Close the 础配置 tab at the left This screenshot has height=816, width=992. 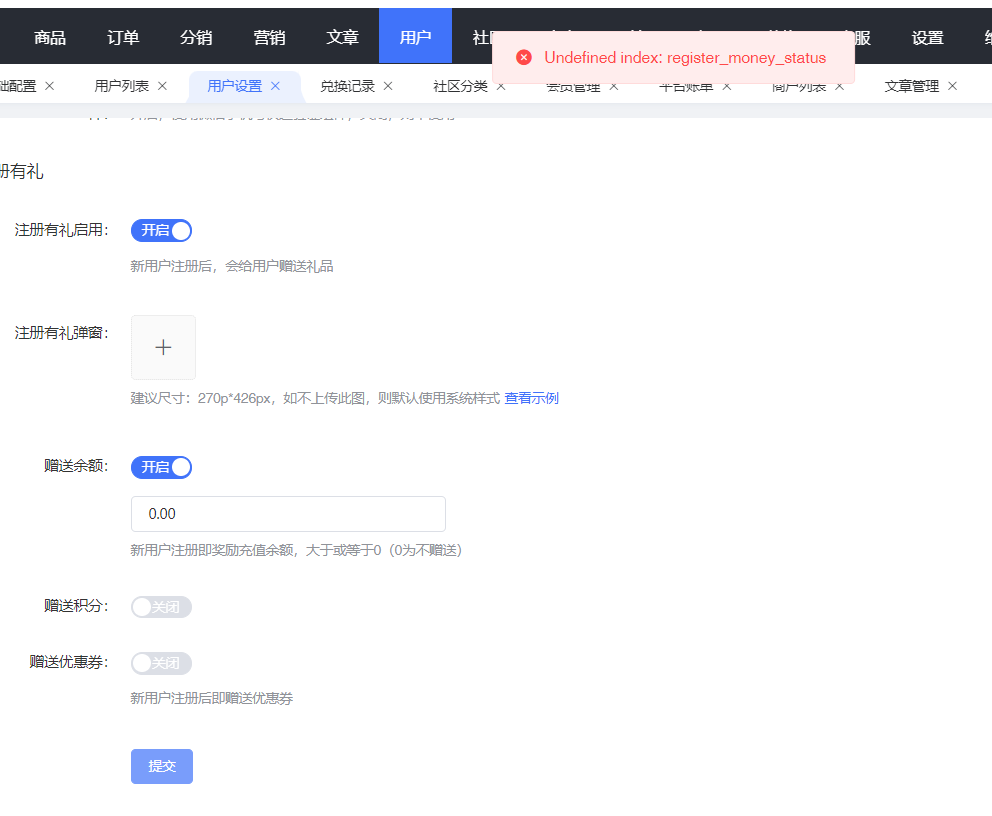pos(49,86)
